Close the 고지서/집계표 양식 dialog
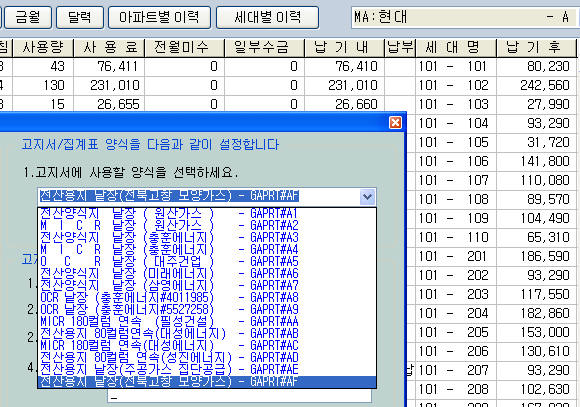580x407 pixels. pyautogui.click(x=395, y=122)
